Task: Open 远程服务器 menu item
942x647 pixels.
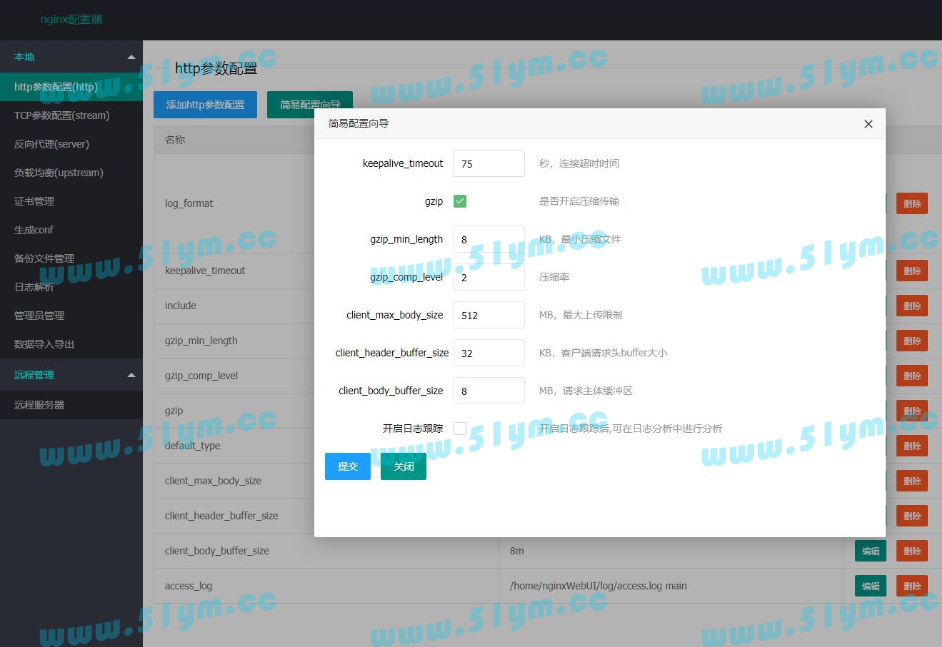Action: (71, 405)
